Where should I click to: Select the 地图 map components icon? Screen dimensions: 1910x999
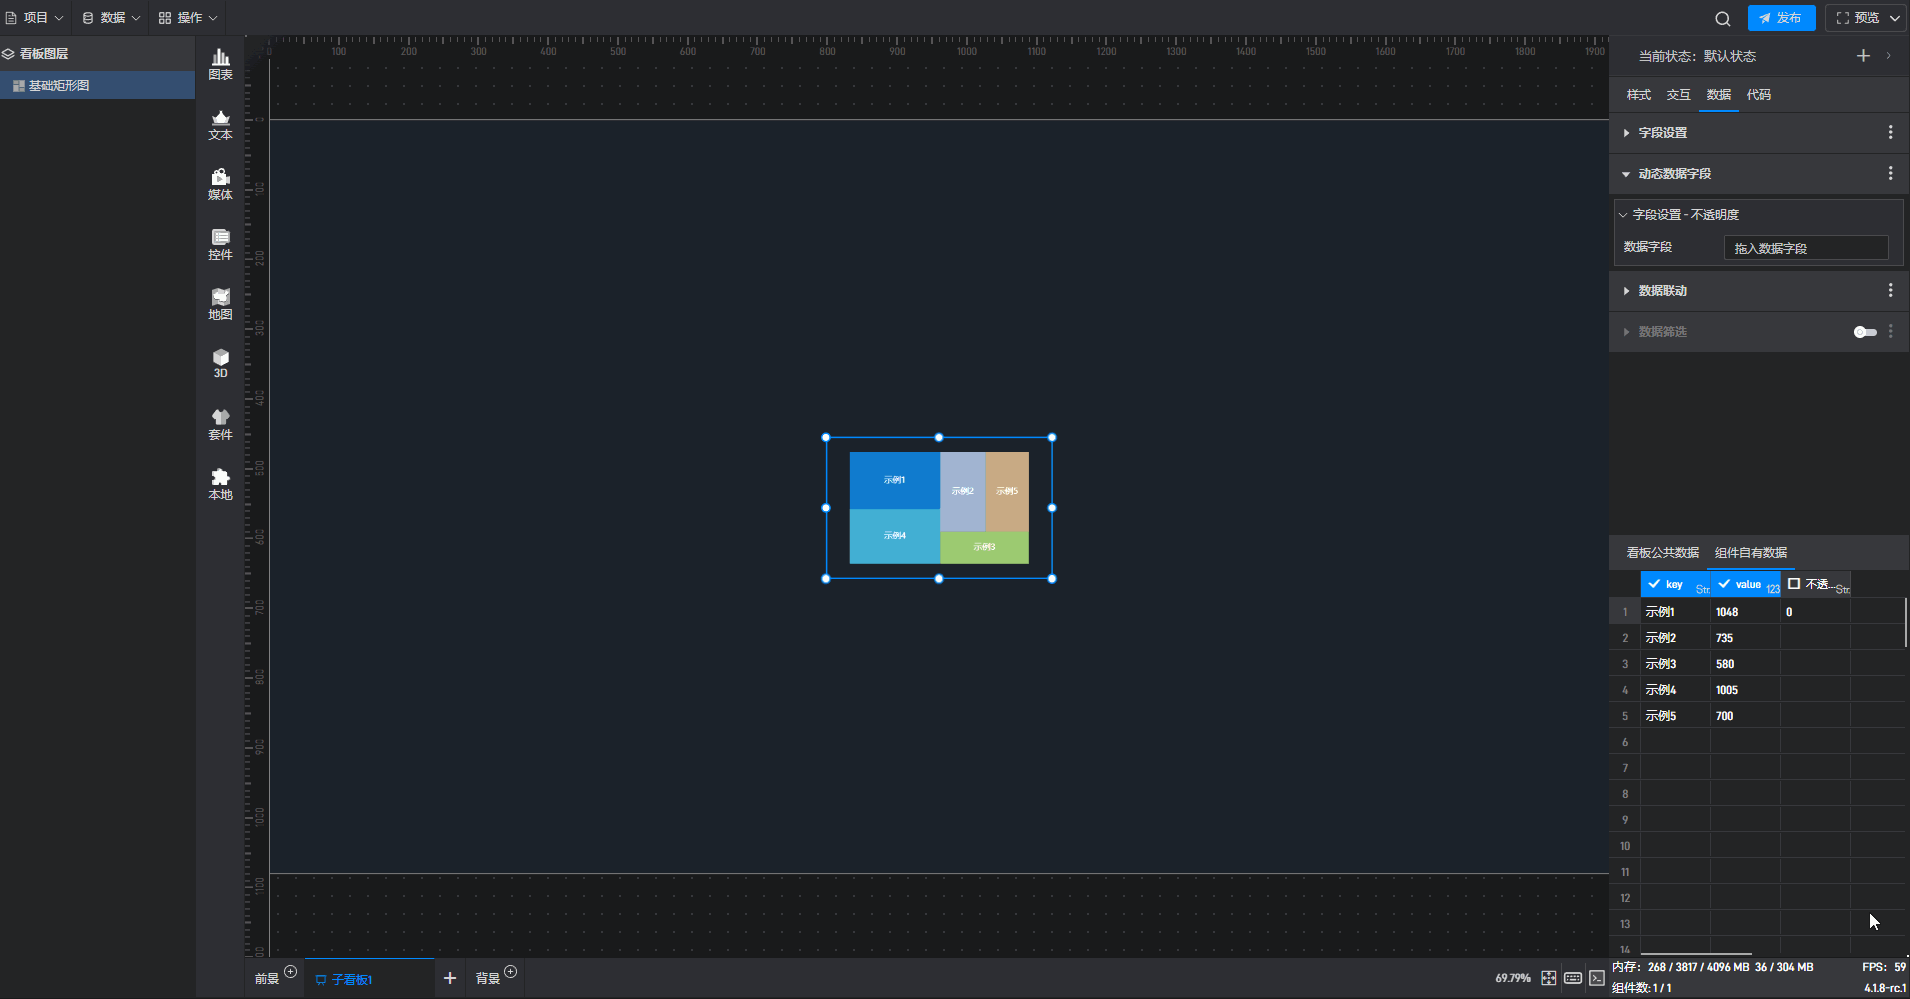coord(220,304)
